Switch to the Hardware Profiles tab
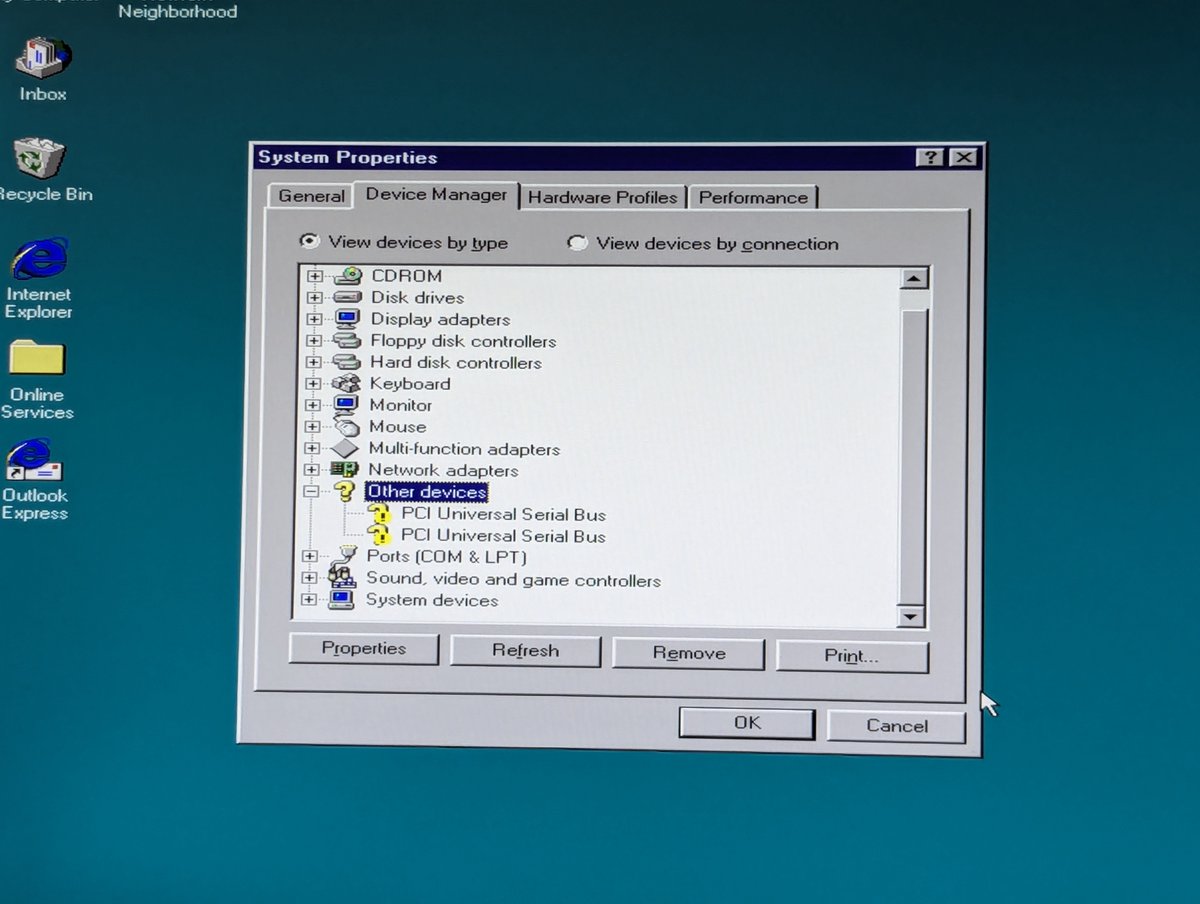 point(603,197)
